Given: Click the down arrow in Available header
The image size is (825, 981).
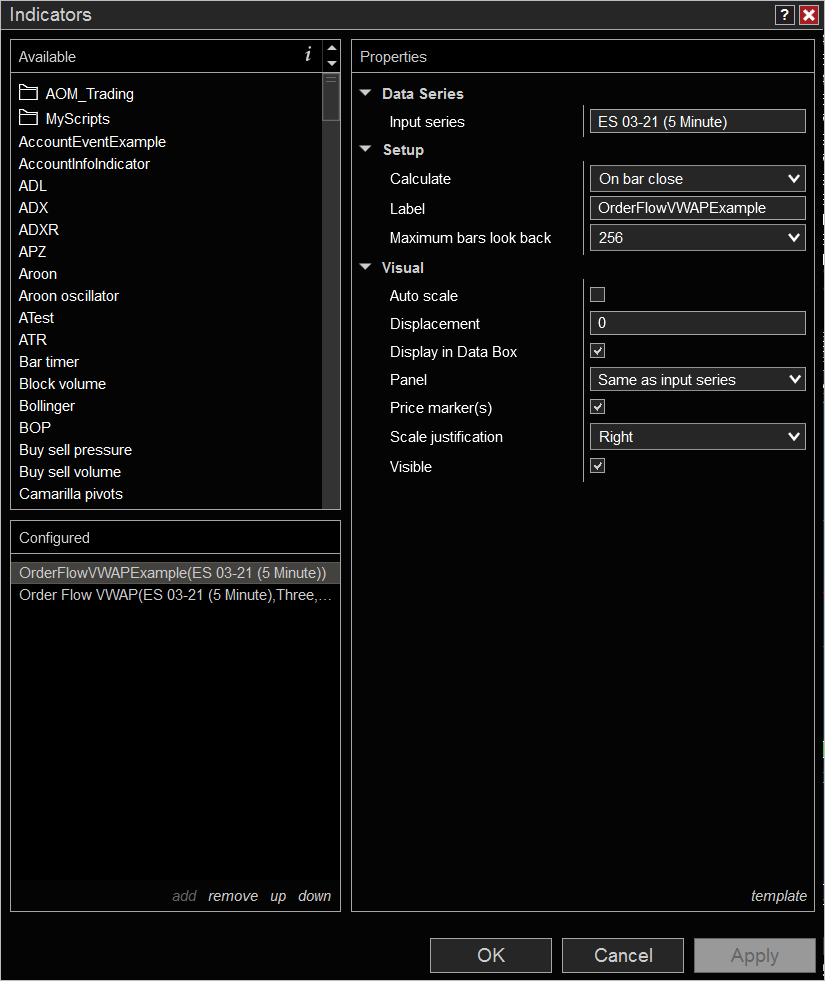Looking at the screenshot, I should point(332,63).
